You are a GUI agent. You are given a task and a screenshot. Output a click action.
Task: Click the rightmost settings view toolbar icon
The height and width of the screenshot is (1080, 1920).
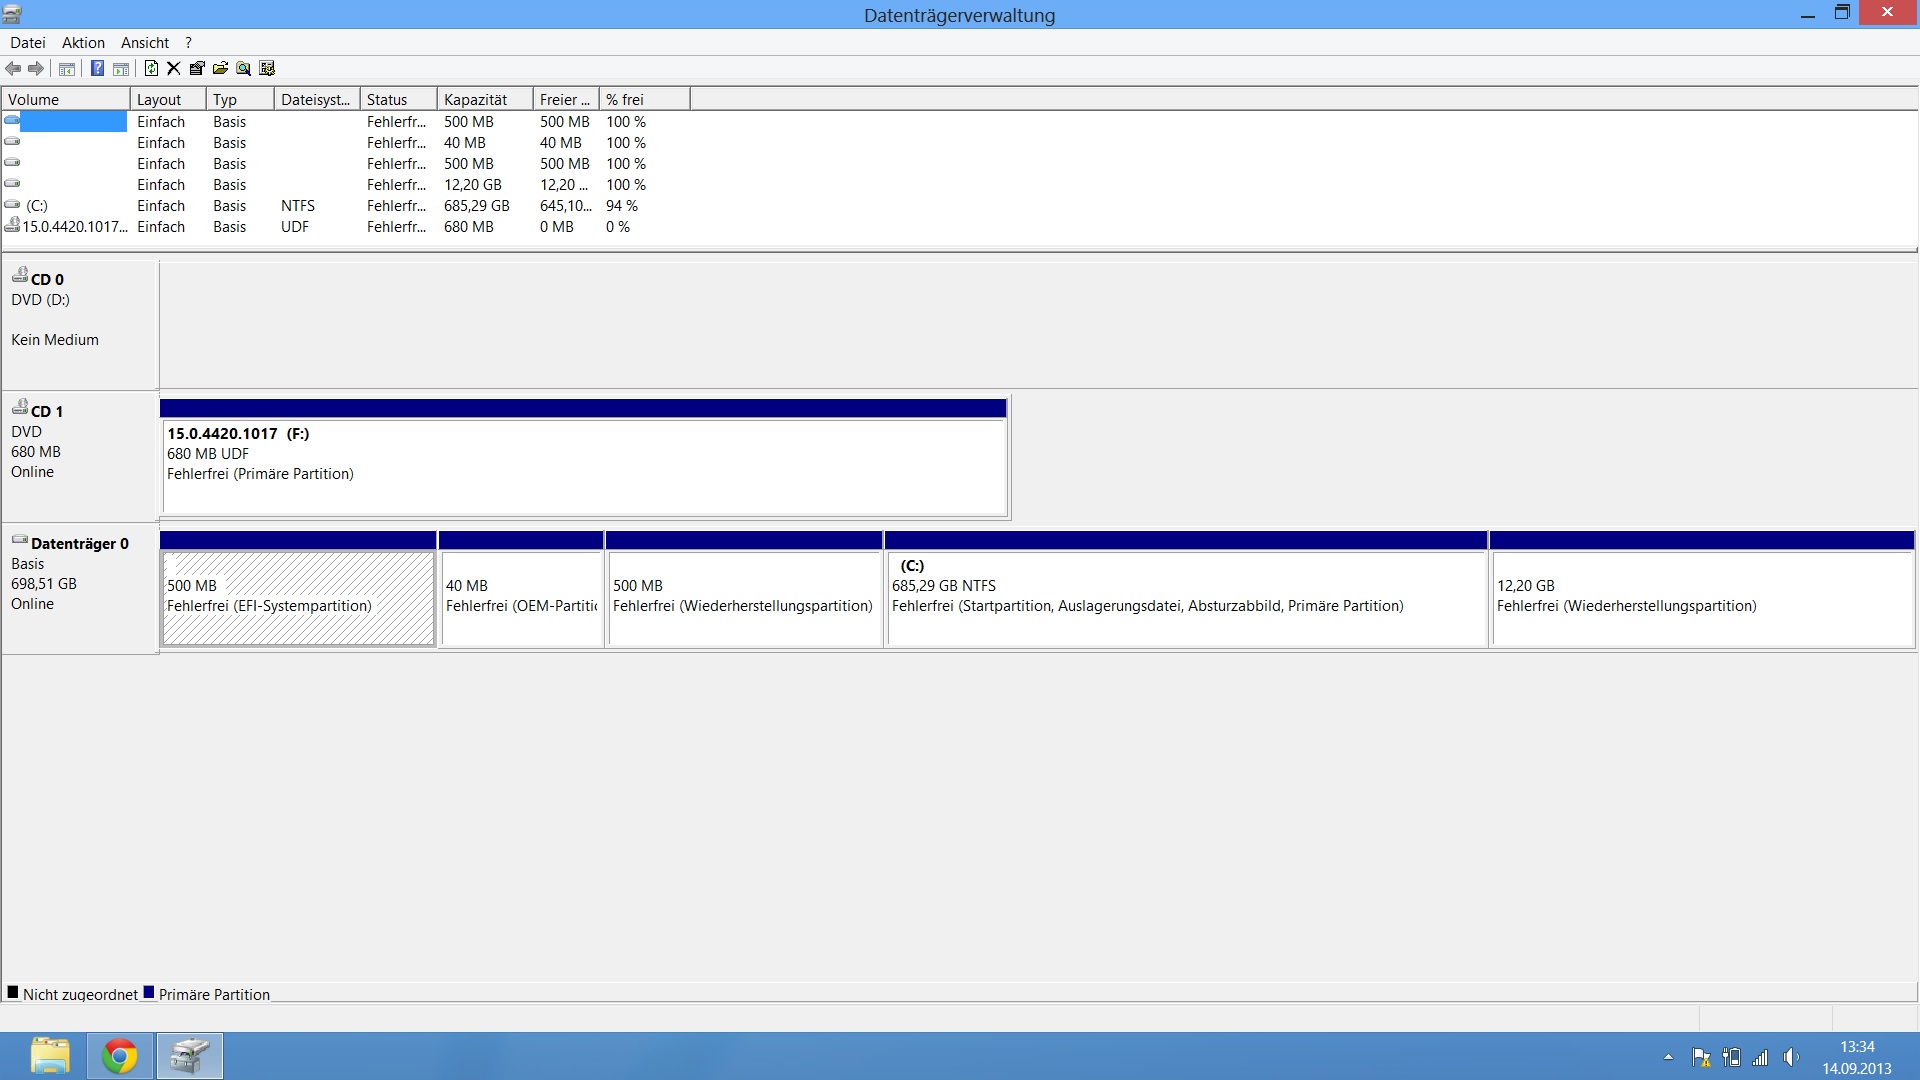tap(267, 68)
